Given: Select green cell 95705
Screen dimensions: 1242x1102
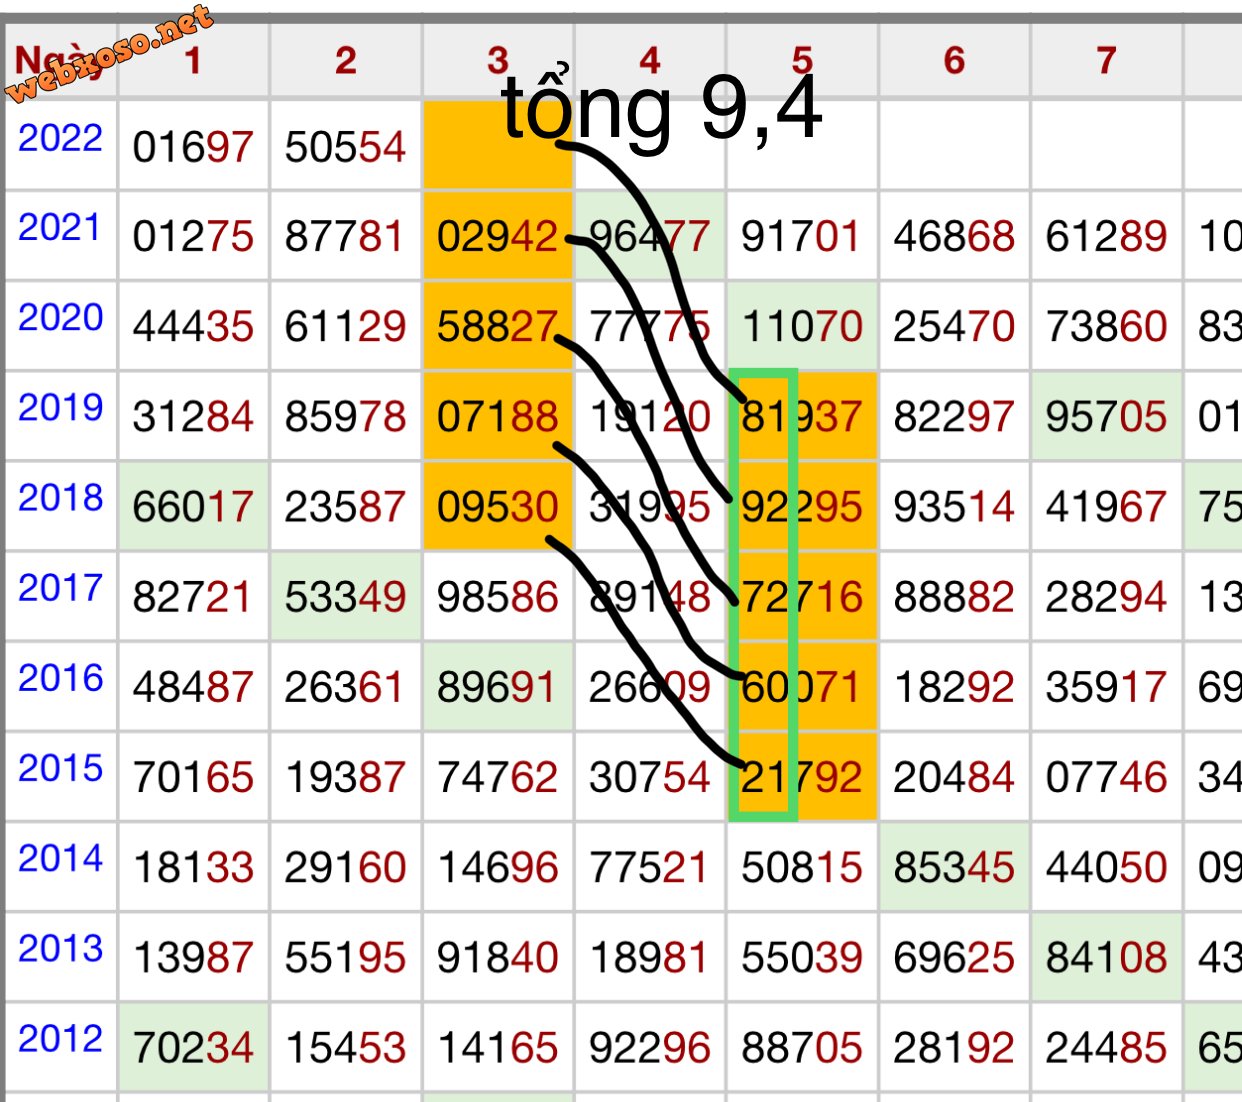Looking at the screenshot, I should pyautogui.click(x=1106, y=417).
